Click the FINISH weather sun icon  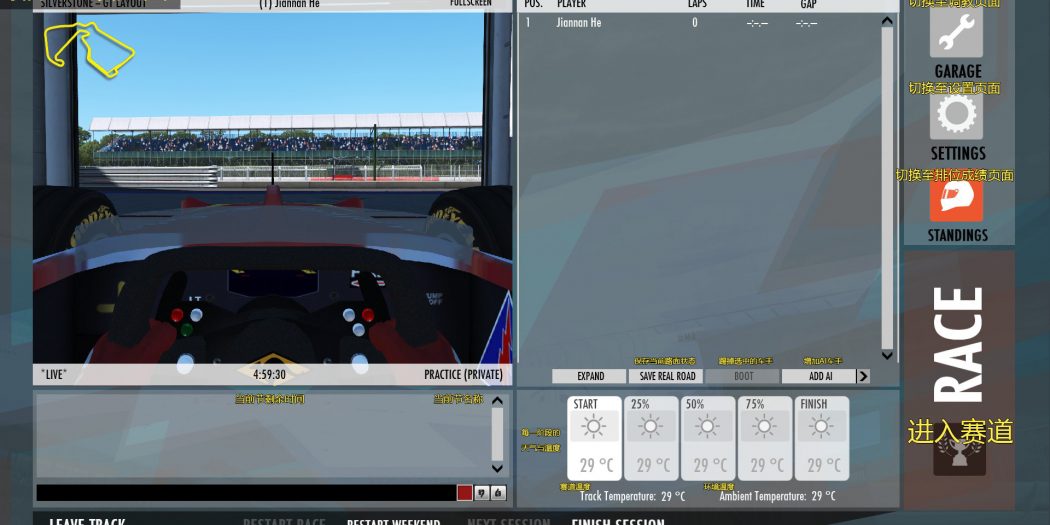(x=821, y=427)
